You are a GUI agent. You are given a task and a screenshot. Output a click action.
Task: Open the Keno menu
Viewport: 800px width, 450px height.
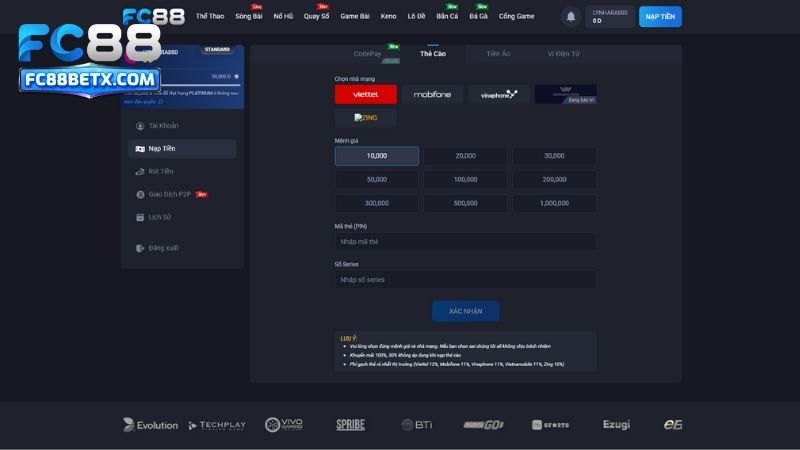coord(388,16)
